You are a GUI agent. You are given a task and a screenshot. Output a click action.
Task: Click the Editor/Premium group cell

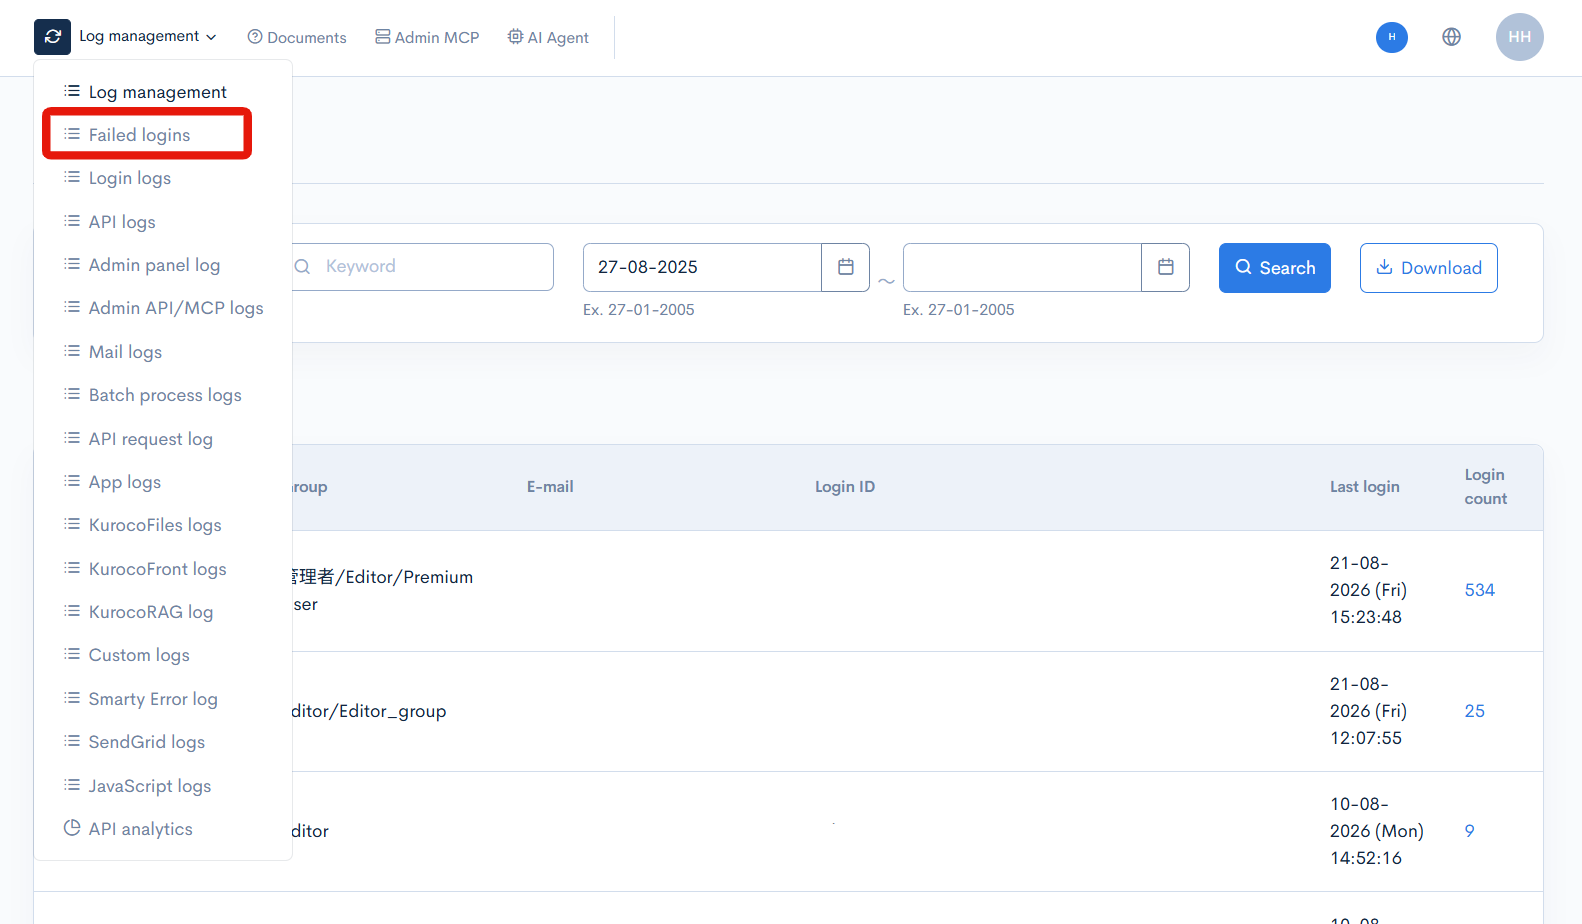(x=383, y=590)
